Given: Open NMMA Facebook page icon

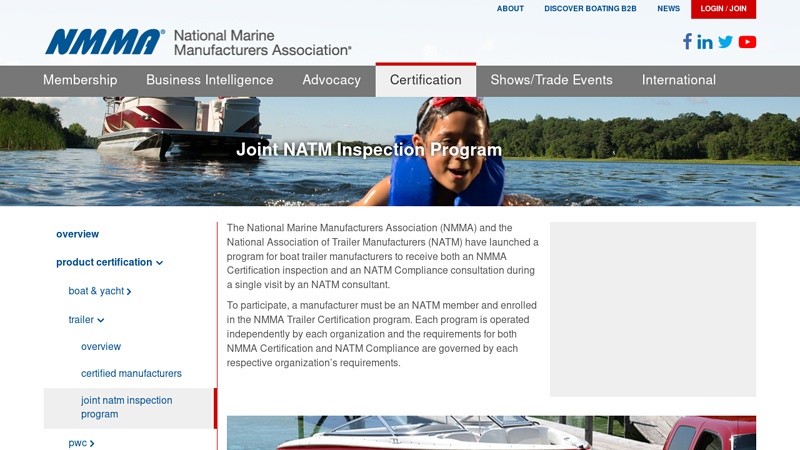Looking at the screenshot, I should tap(687, 42).
